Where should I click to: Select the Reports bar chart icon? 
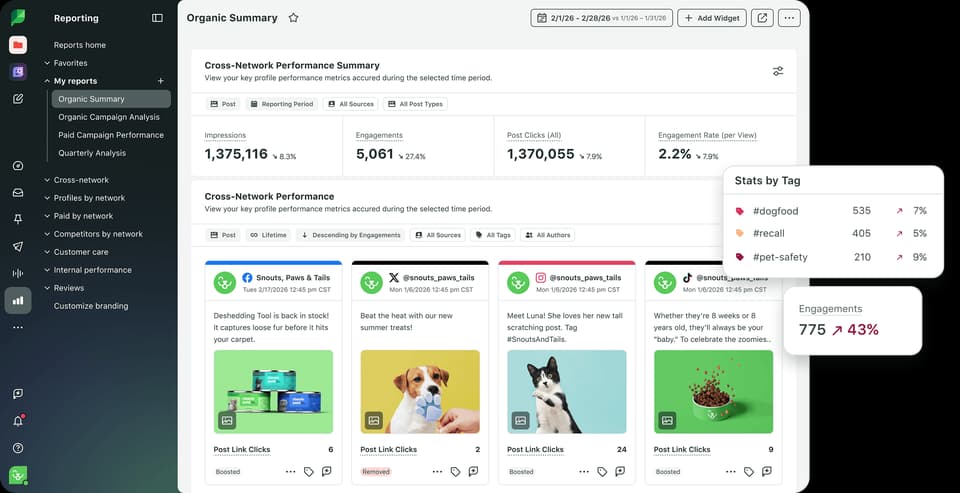(x=18, y=300)
